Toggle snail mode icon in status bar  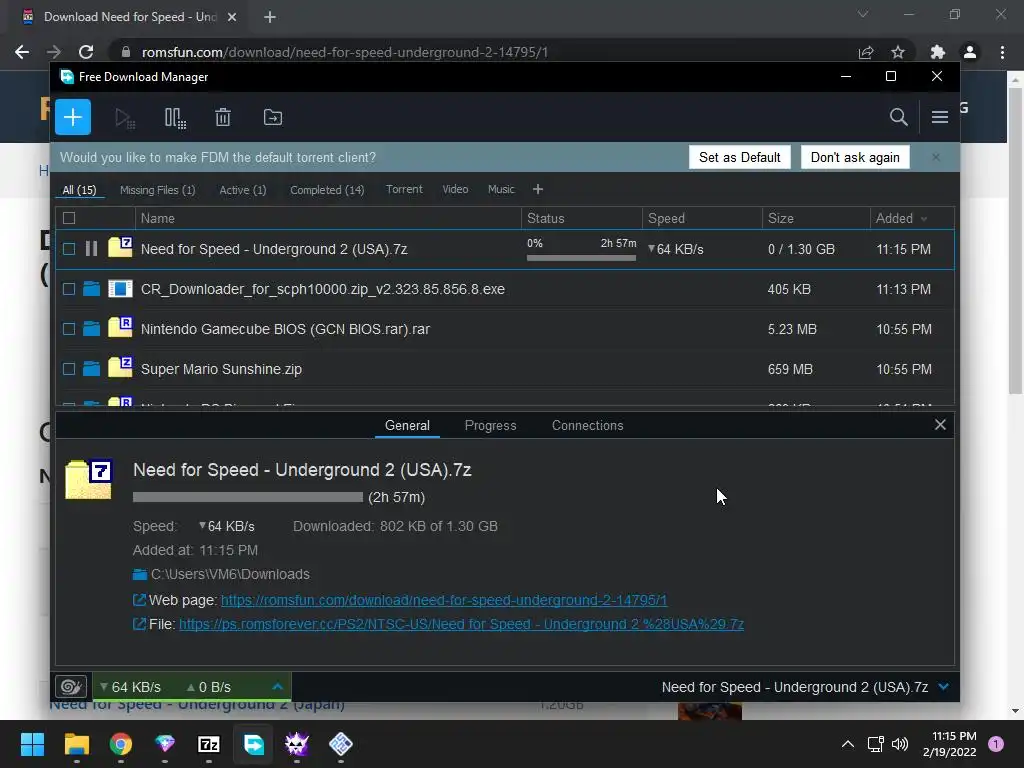(71, 687)
